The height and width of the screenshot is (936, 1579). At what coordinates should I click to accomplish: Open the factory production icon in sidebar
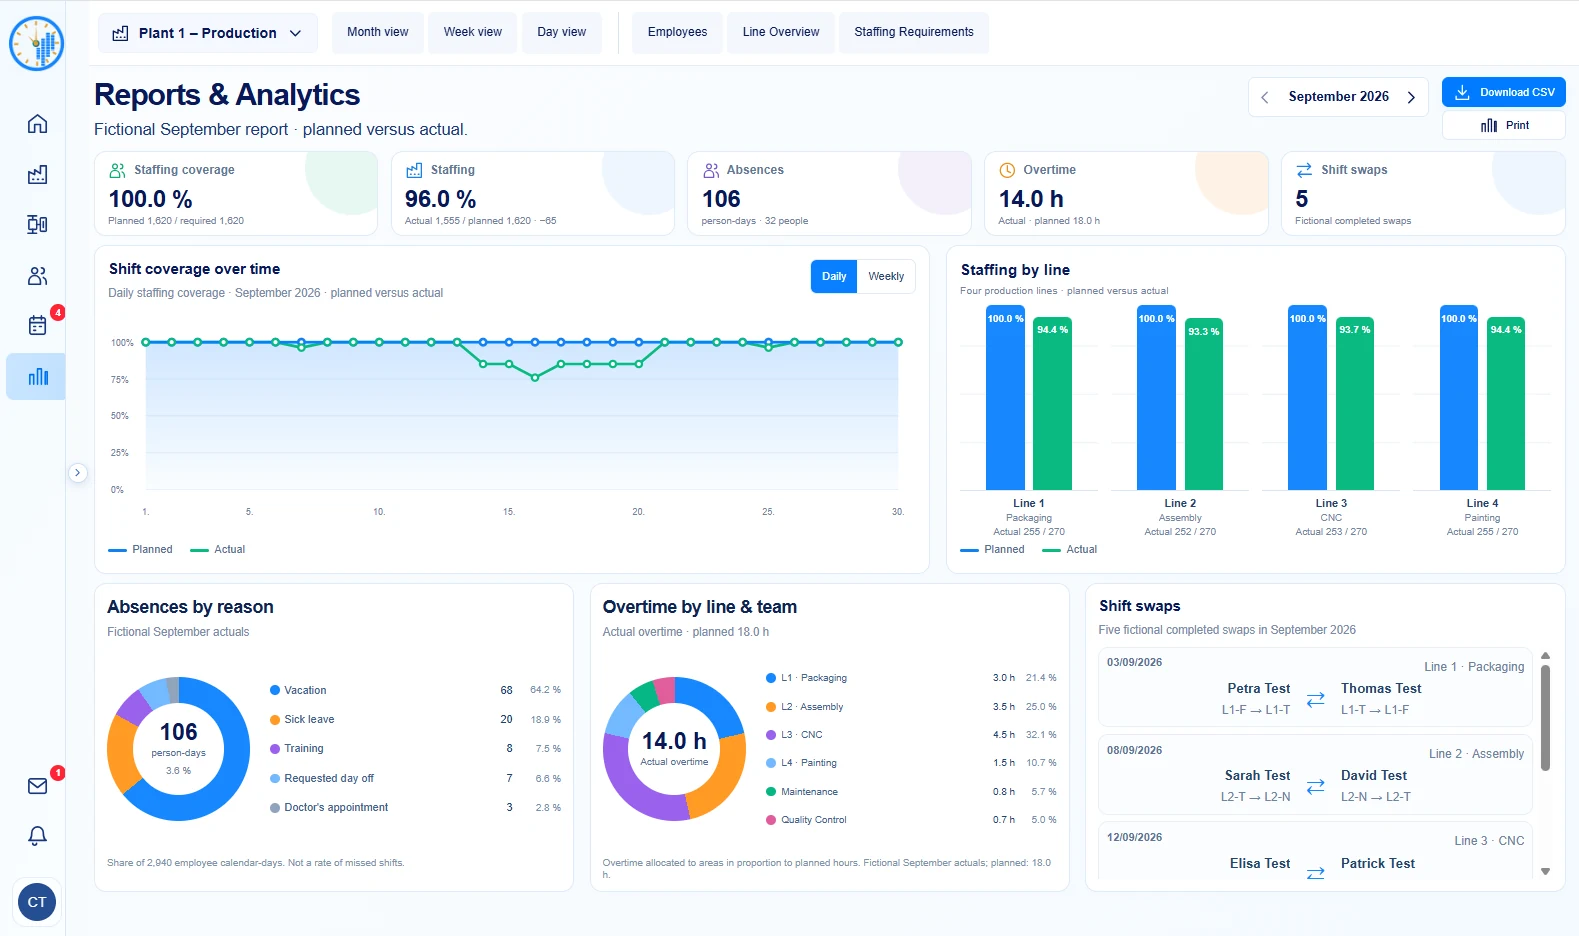point(37,175)
